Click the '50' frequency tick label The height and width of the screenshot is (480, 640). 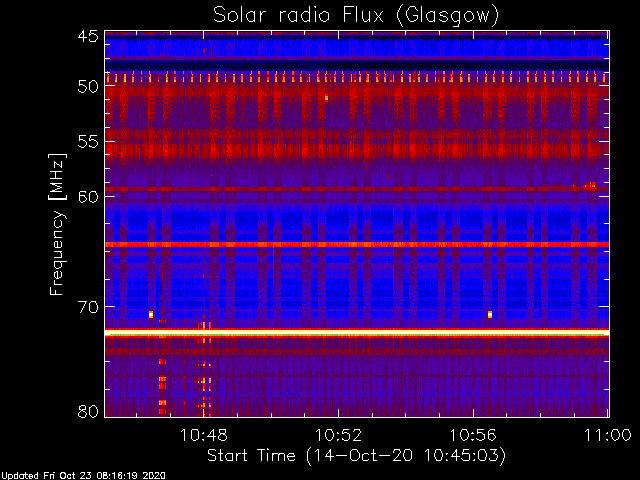coord(88,87)
